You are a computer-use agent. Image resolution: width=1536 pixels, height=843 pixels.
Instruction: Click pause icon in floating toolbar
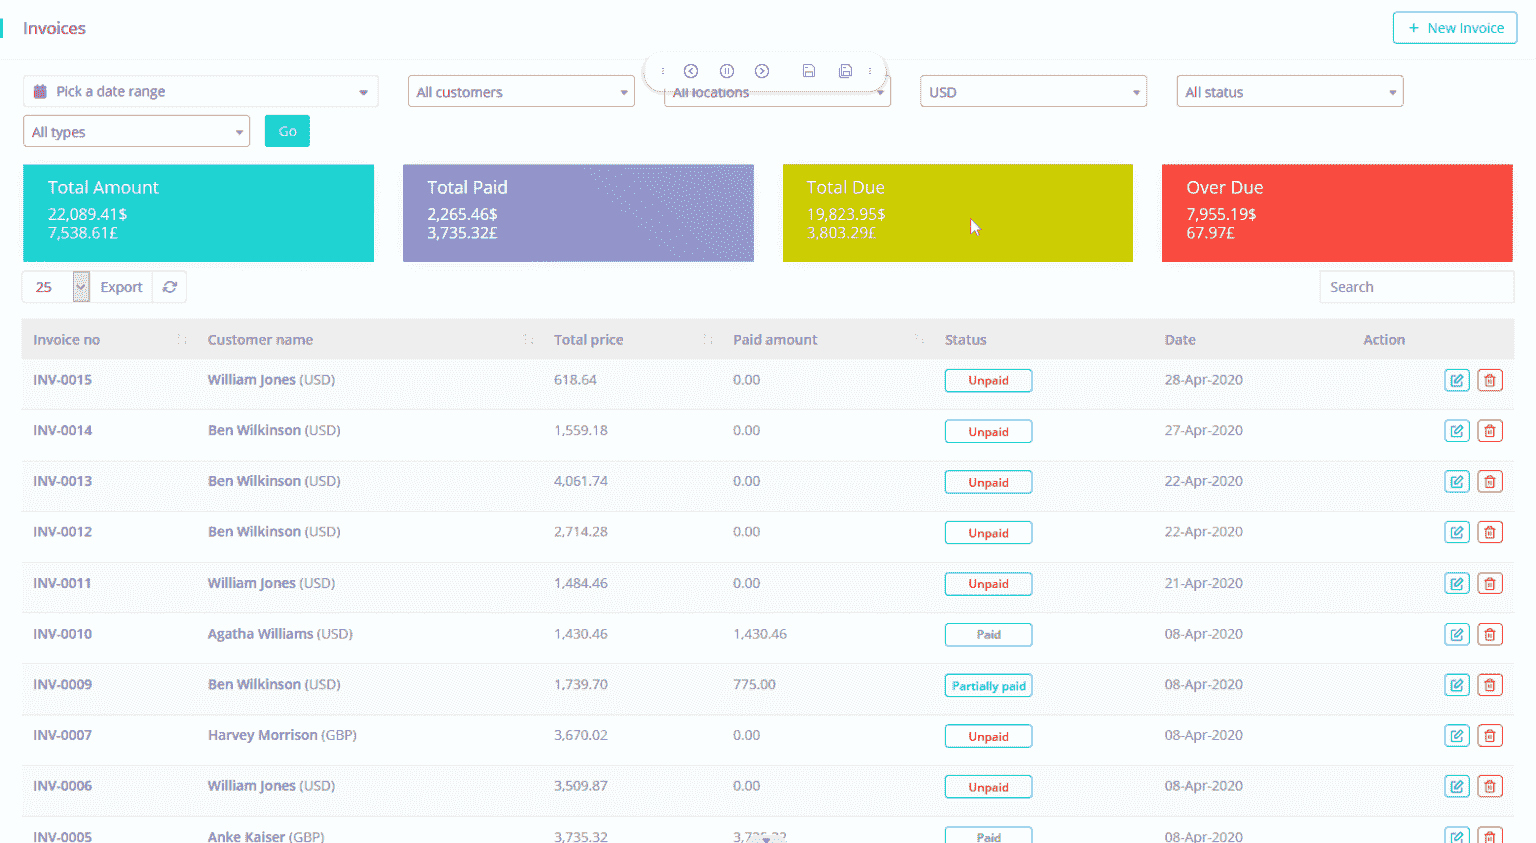(727, 71)
